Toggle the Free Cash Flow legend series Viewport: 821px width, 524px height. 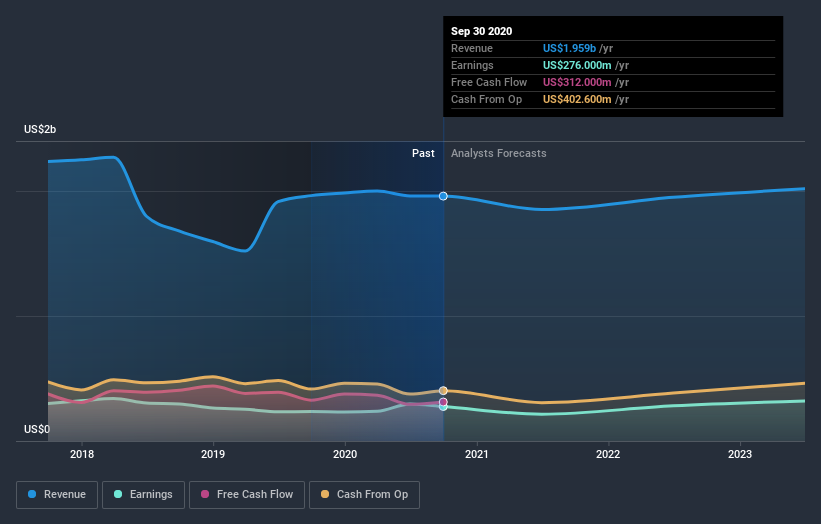click(247, 495)
